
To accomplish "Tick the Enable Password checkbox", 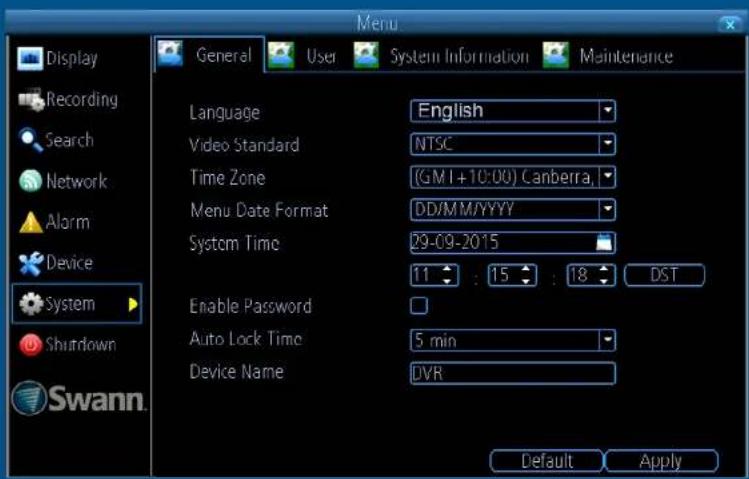I will tap(419, 306).
